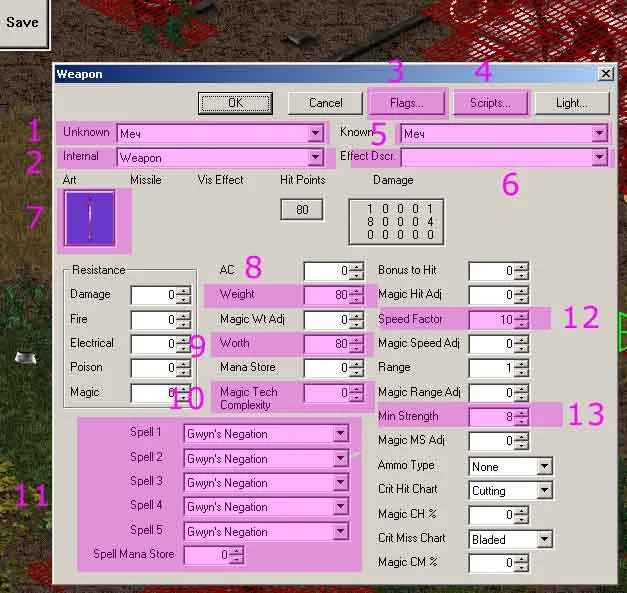Image resolution: width=627 pixels, height=593 pixels.
Task: Click the Light button
Action: [x=572, y=103]
